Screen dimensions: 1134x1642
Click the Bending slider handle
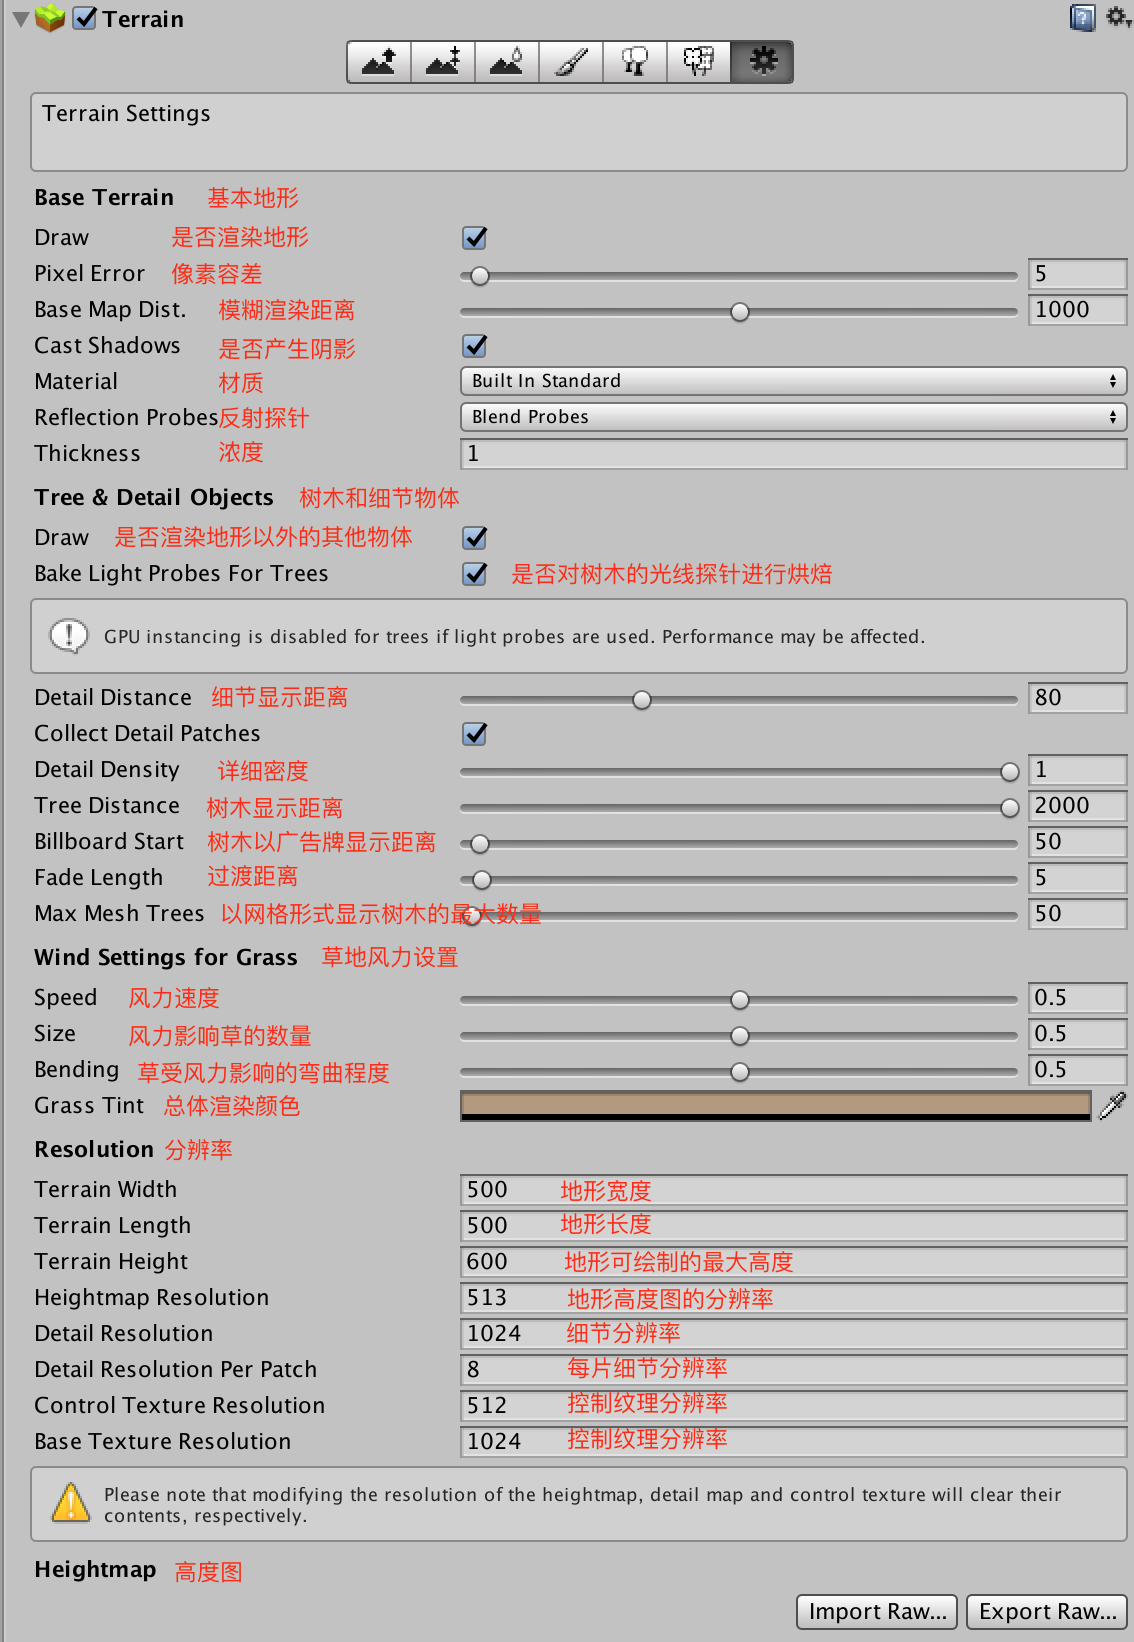(x=740, y=1072)
